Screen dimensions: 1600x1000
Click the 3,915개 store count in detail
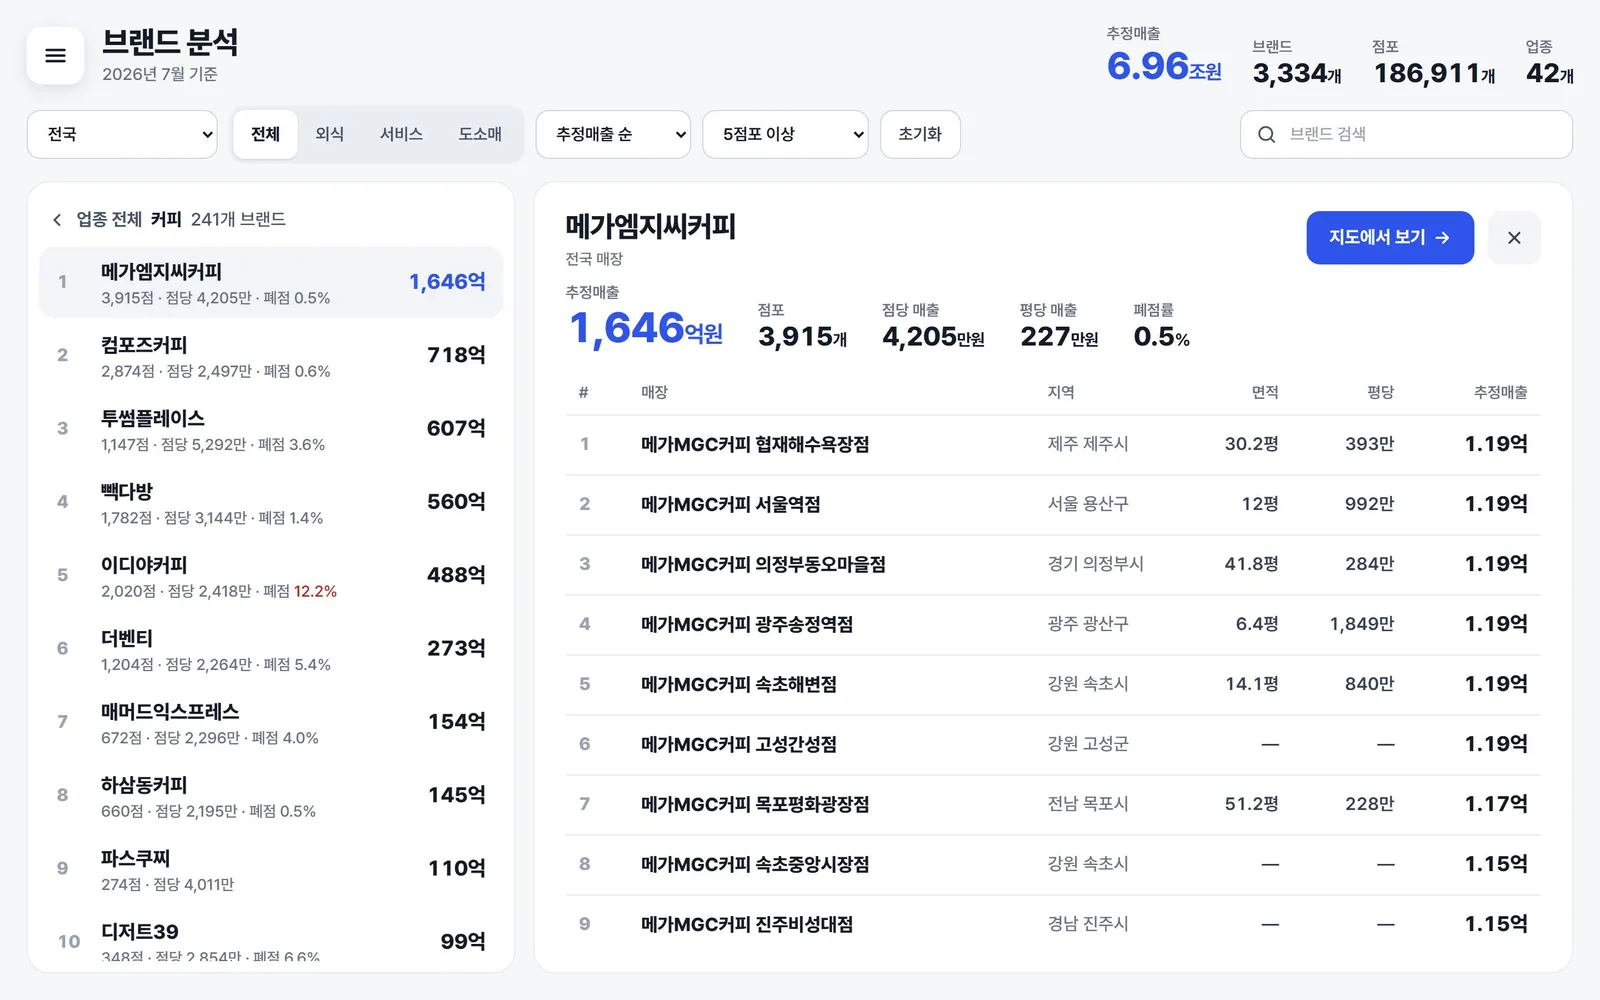[x=802, y=337]
